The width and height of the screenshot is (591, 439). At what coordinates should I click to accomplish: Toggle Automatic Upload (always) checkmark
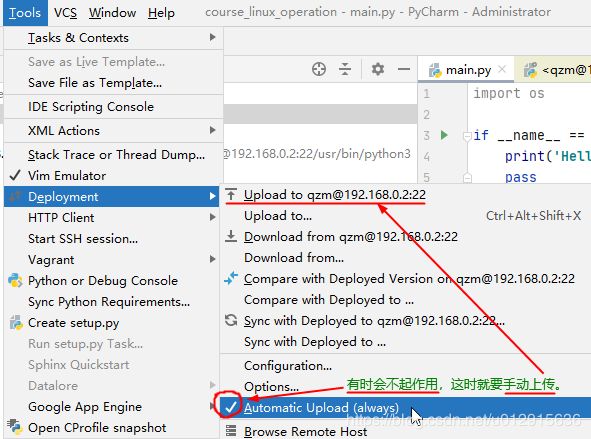pos(230,407)
